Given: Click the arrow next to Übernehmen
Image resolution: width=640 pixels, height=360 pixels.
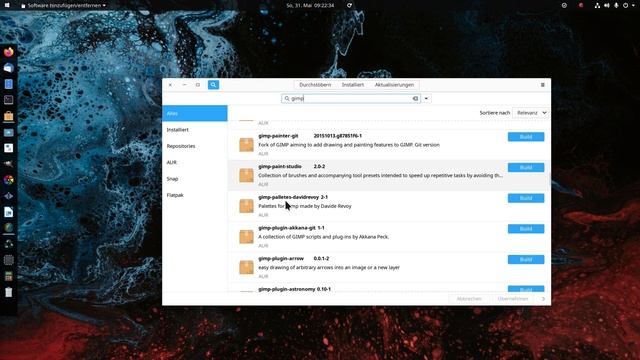Looking at the screenshot, I should point(543,299).
